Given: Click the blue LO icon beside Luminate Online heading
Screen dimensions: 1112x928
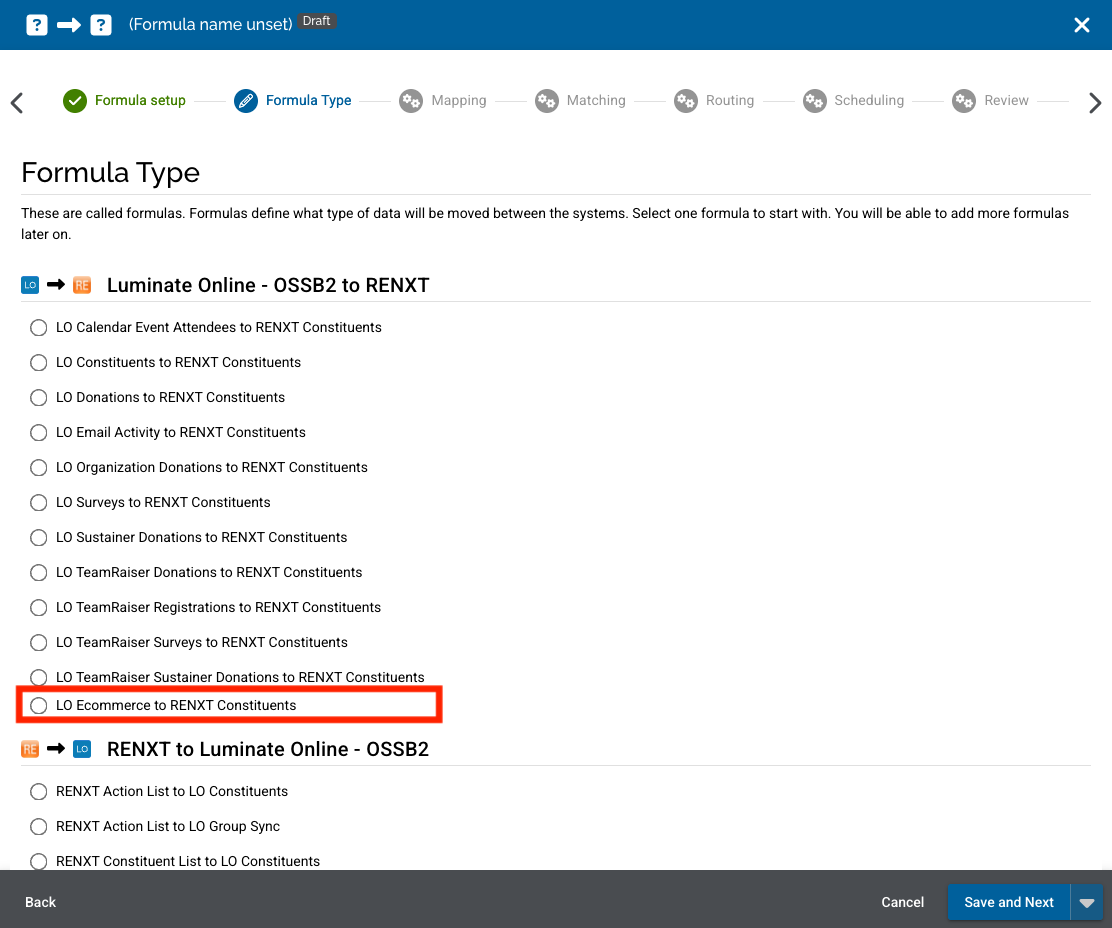Looking at the screenshot, I should (x=30, y=285).
